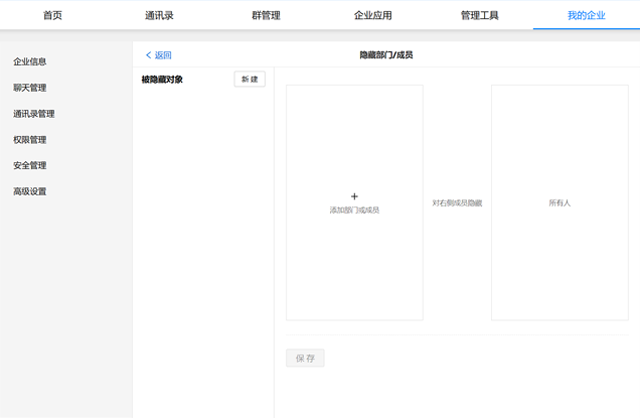The height and width of the screenshot is (418, 640).
Task: Open 企业信息 in the sidebar
Action: click(x=30, y=62)
